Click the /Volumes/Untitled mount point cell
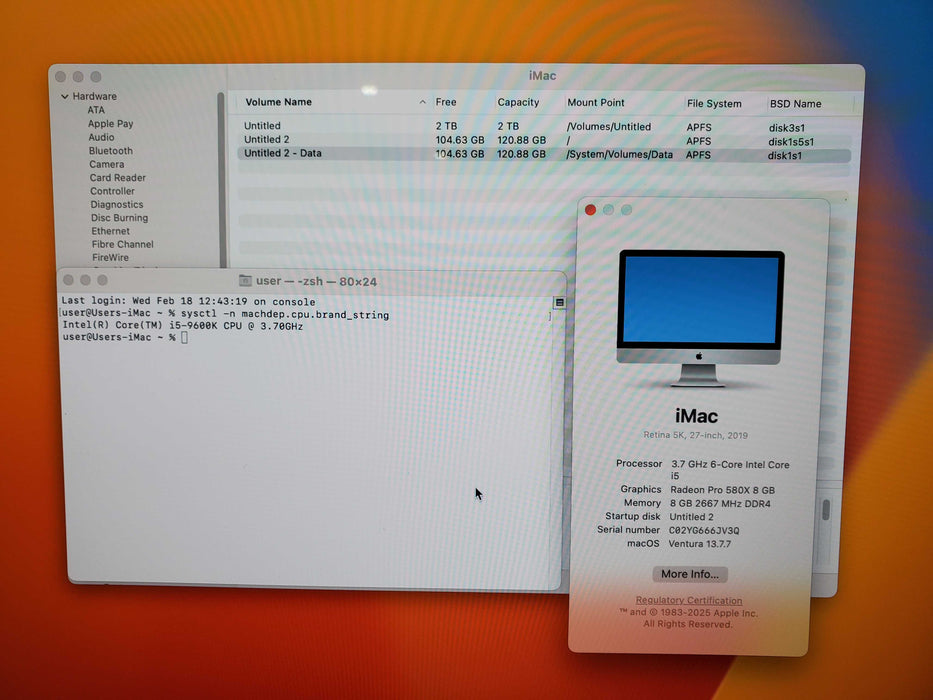 click(x=609, y=127)
